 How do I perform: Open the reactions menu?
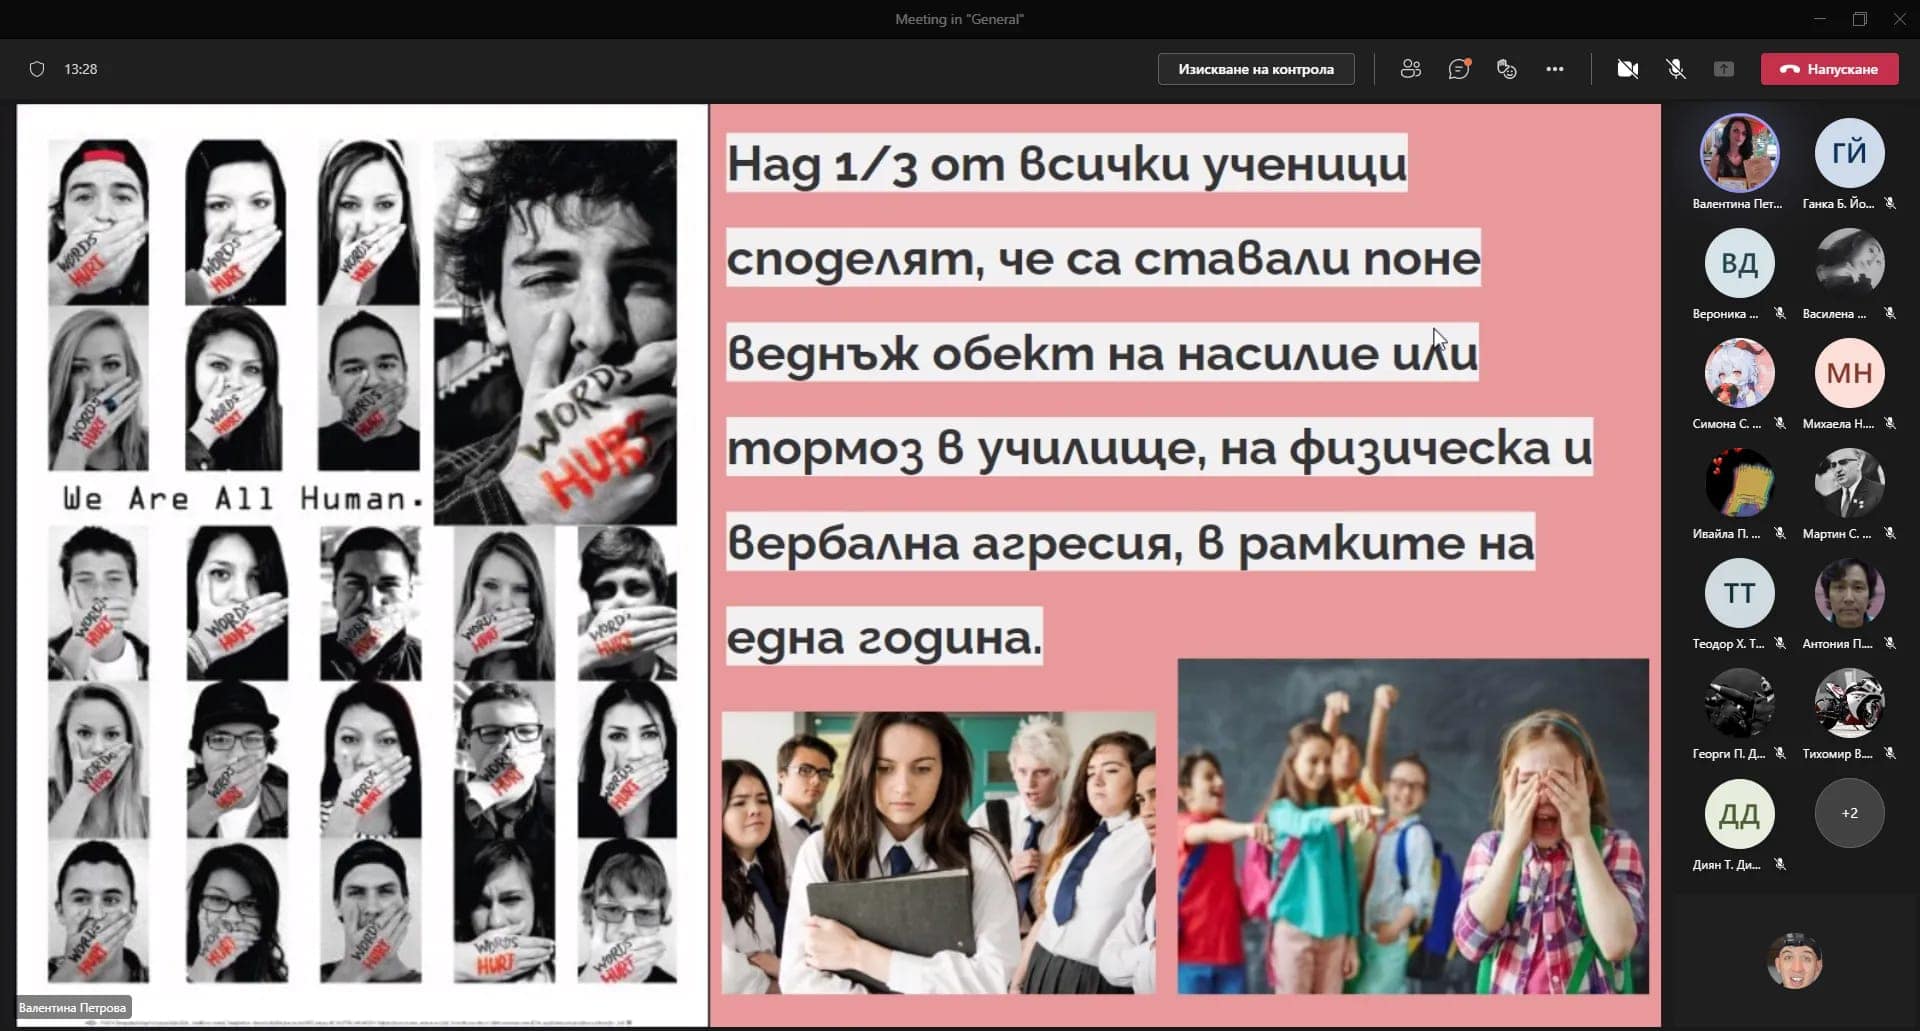point(1507,69)
